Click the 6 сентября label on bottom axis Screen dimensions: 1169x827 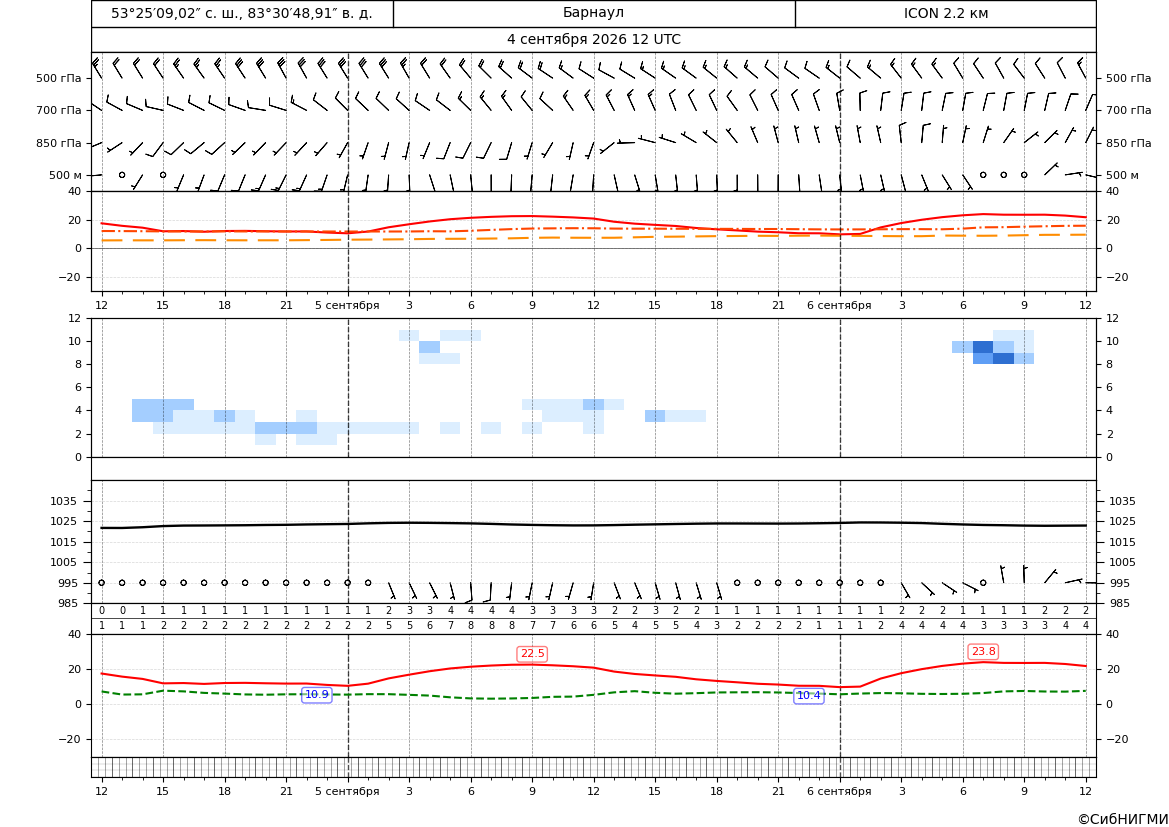pyautogui.click(x=839, y=791)
